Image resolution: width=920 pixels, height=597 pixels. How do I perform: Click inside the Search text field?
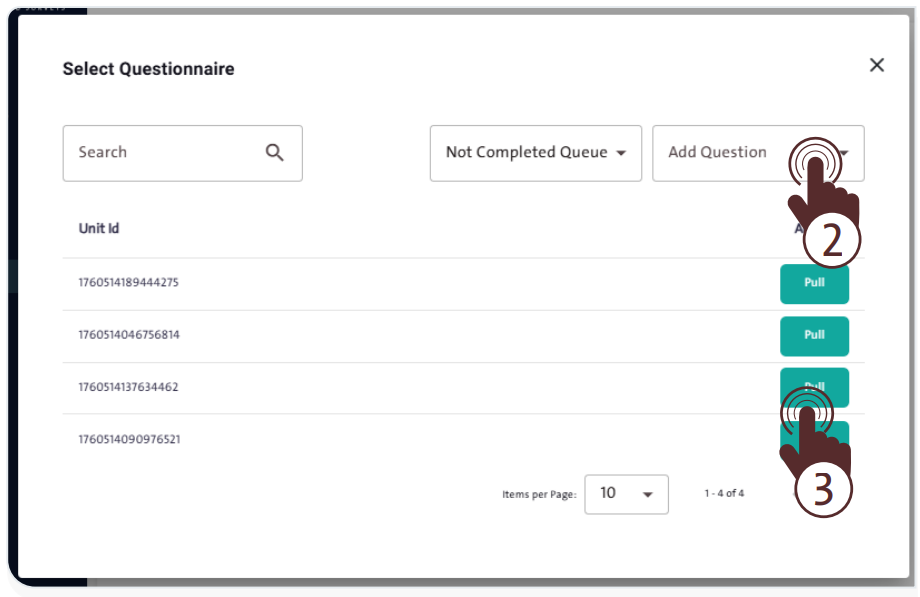click(x=160, y=153)
